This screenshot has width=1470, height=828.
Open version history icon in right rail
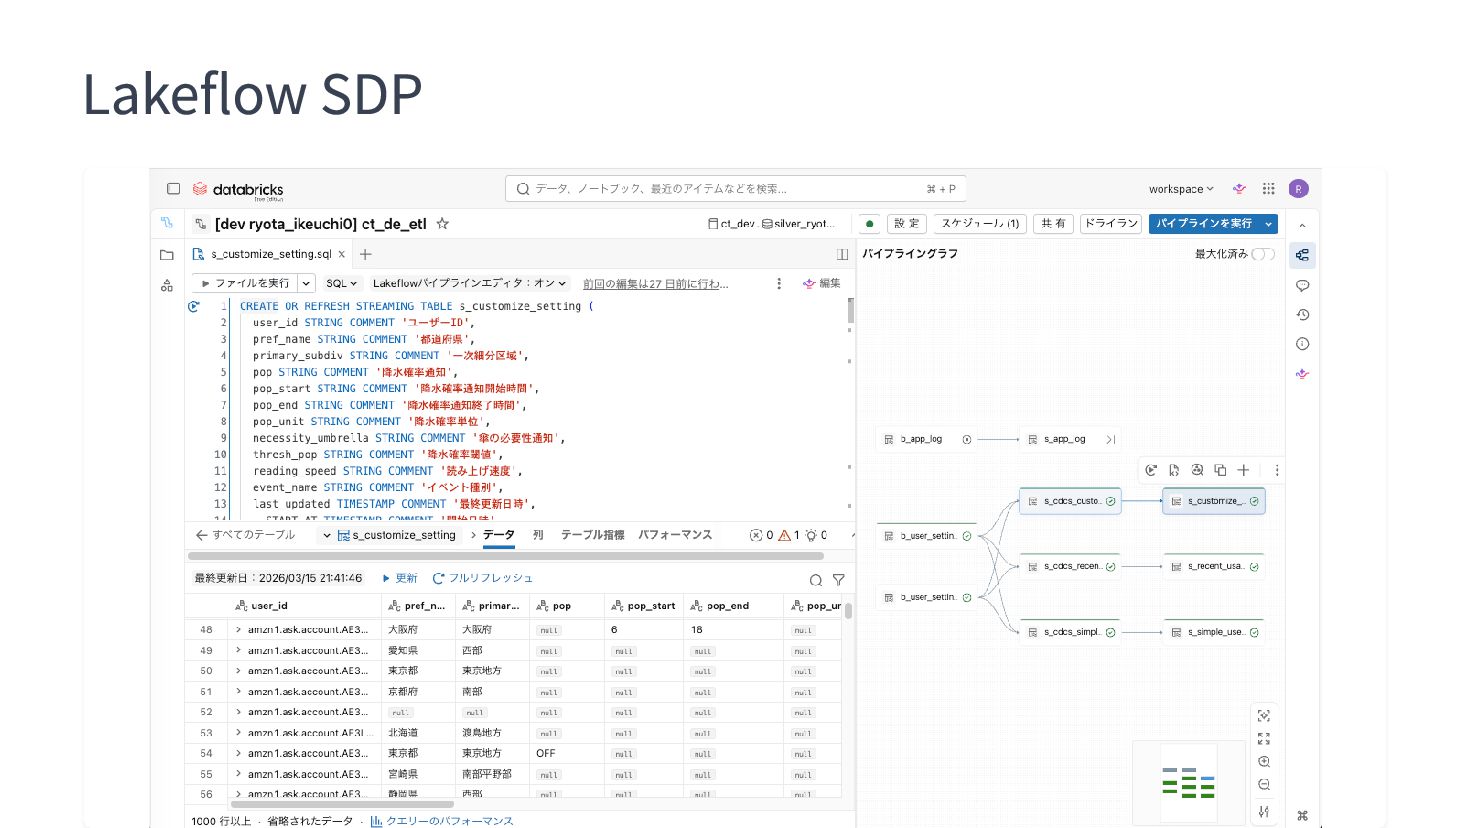click(x=1302, y=315)
